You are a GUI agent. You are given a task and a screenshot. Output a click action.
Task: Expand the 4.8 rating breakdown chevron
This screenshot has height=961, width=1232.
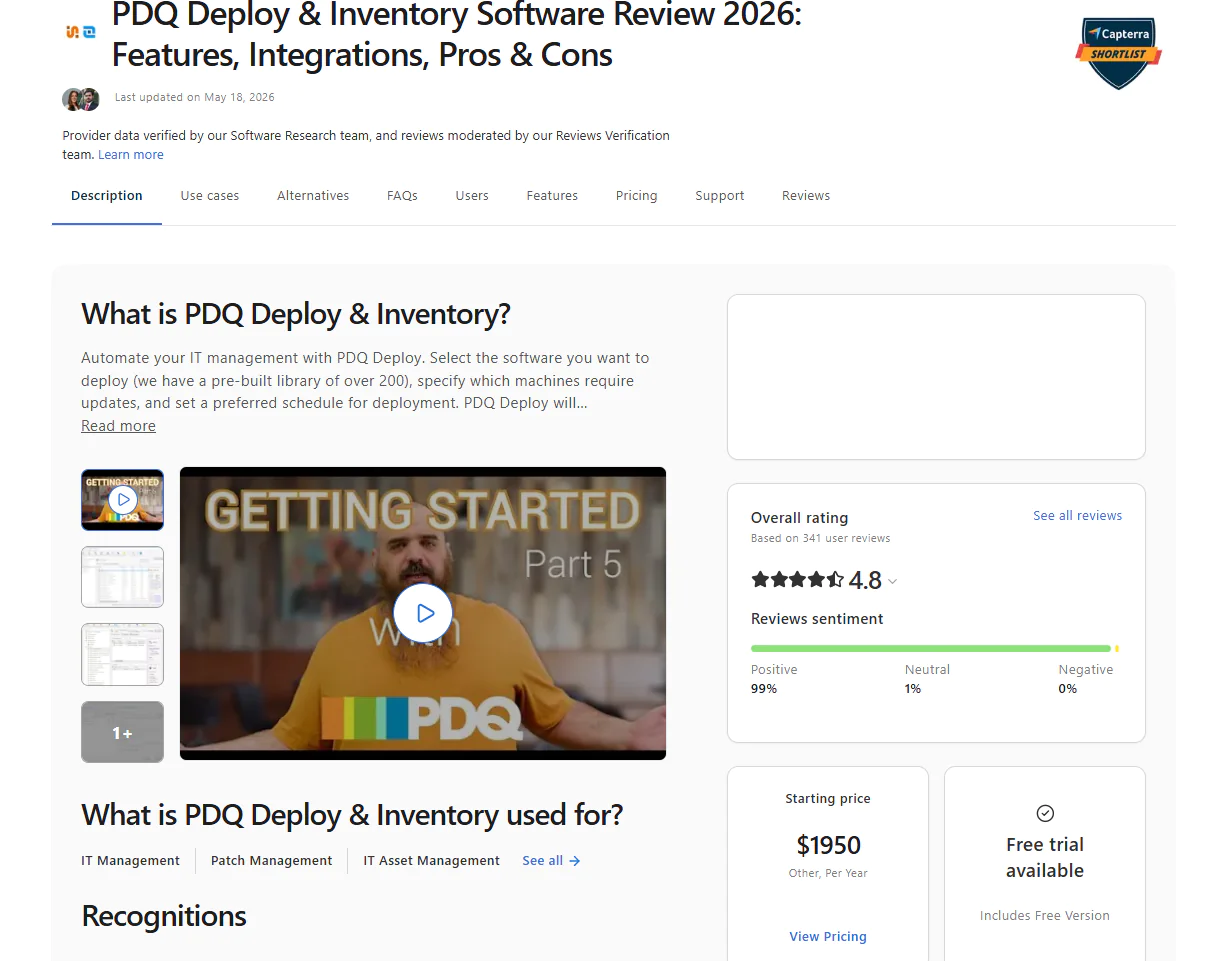[x=892, y=581]
